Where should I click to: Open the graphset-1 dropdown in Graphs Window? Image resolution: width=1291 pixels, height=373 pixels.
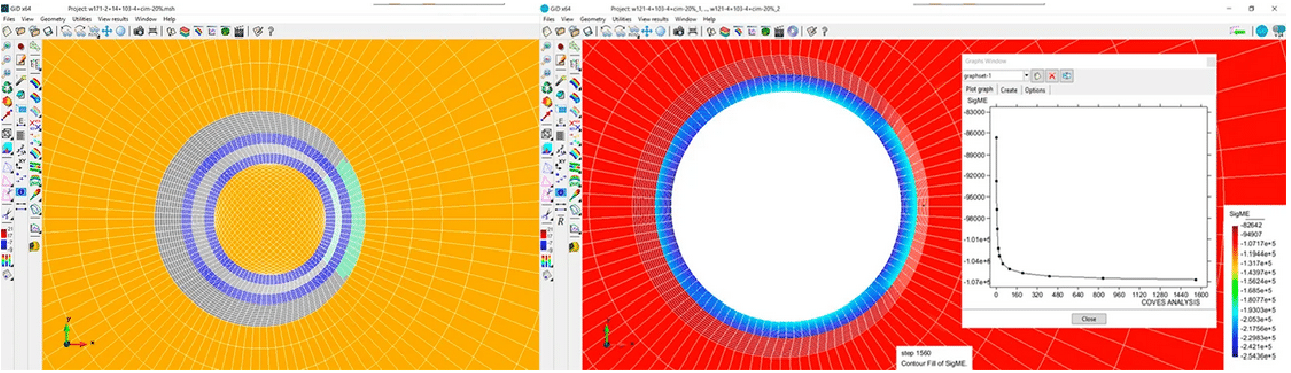coord(1027,75)
